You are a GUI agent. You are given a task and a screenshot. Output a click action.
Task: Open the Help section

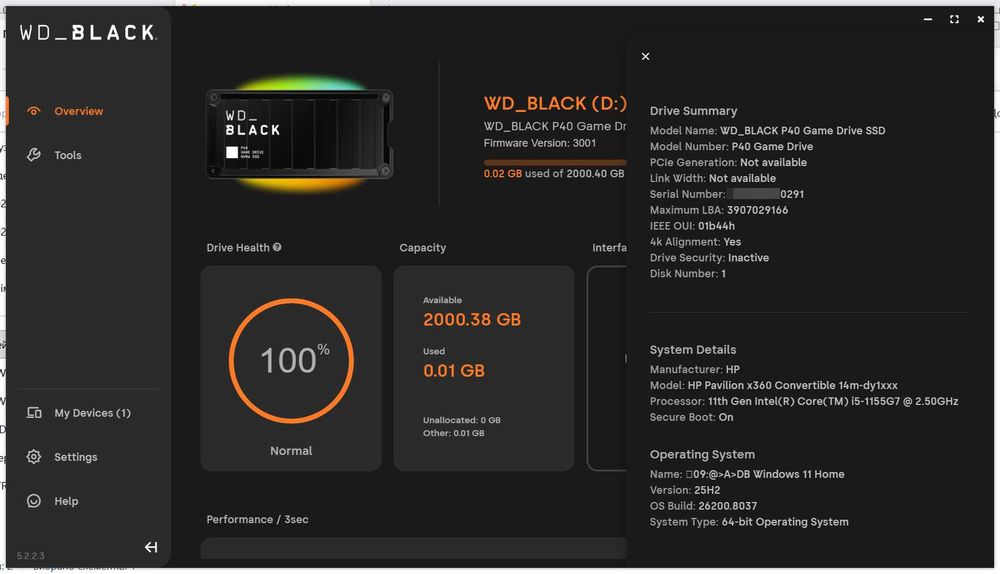tap(66, 501)
